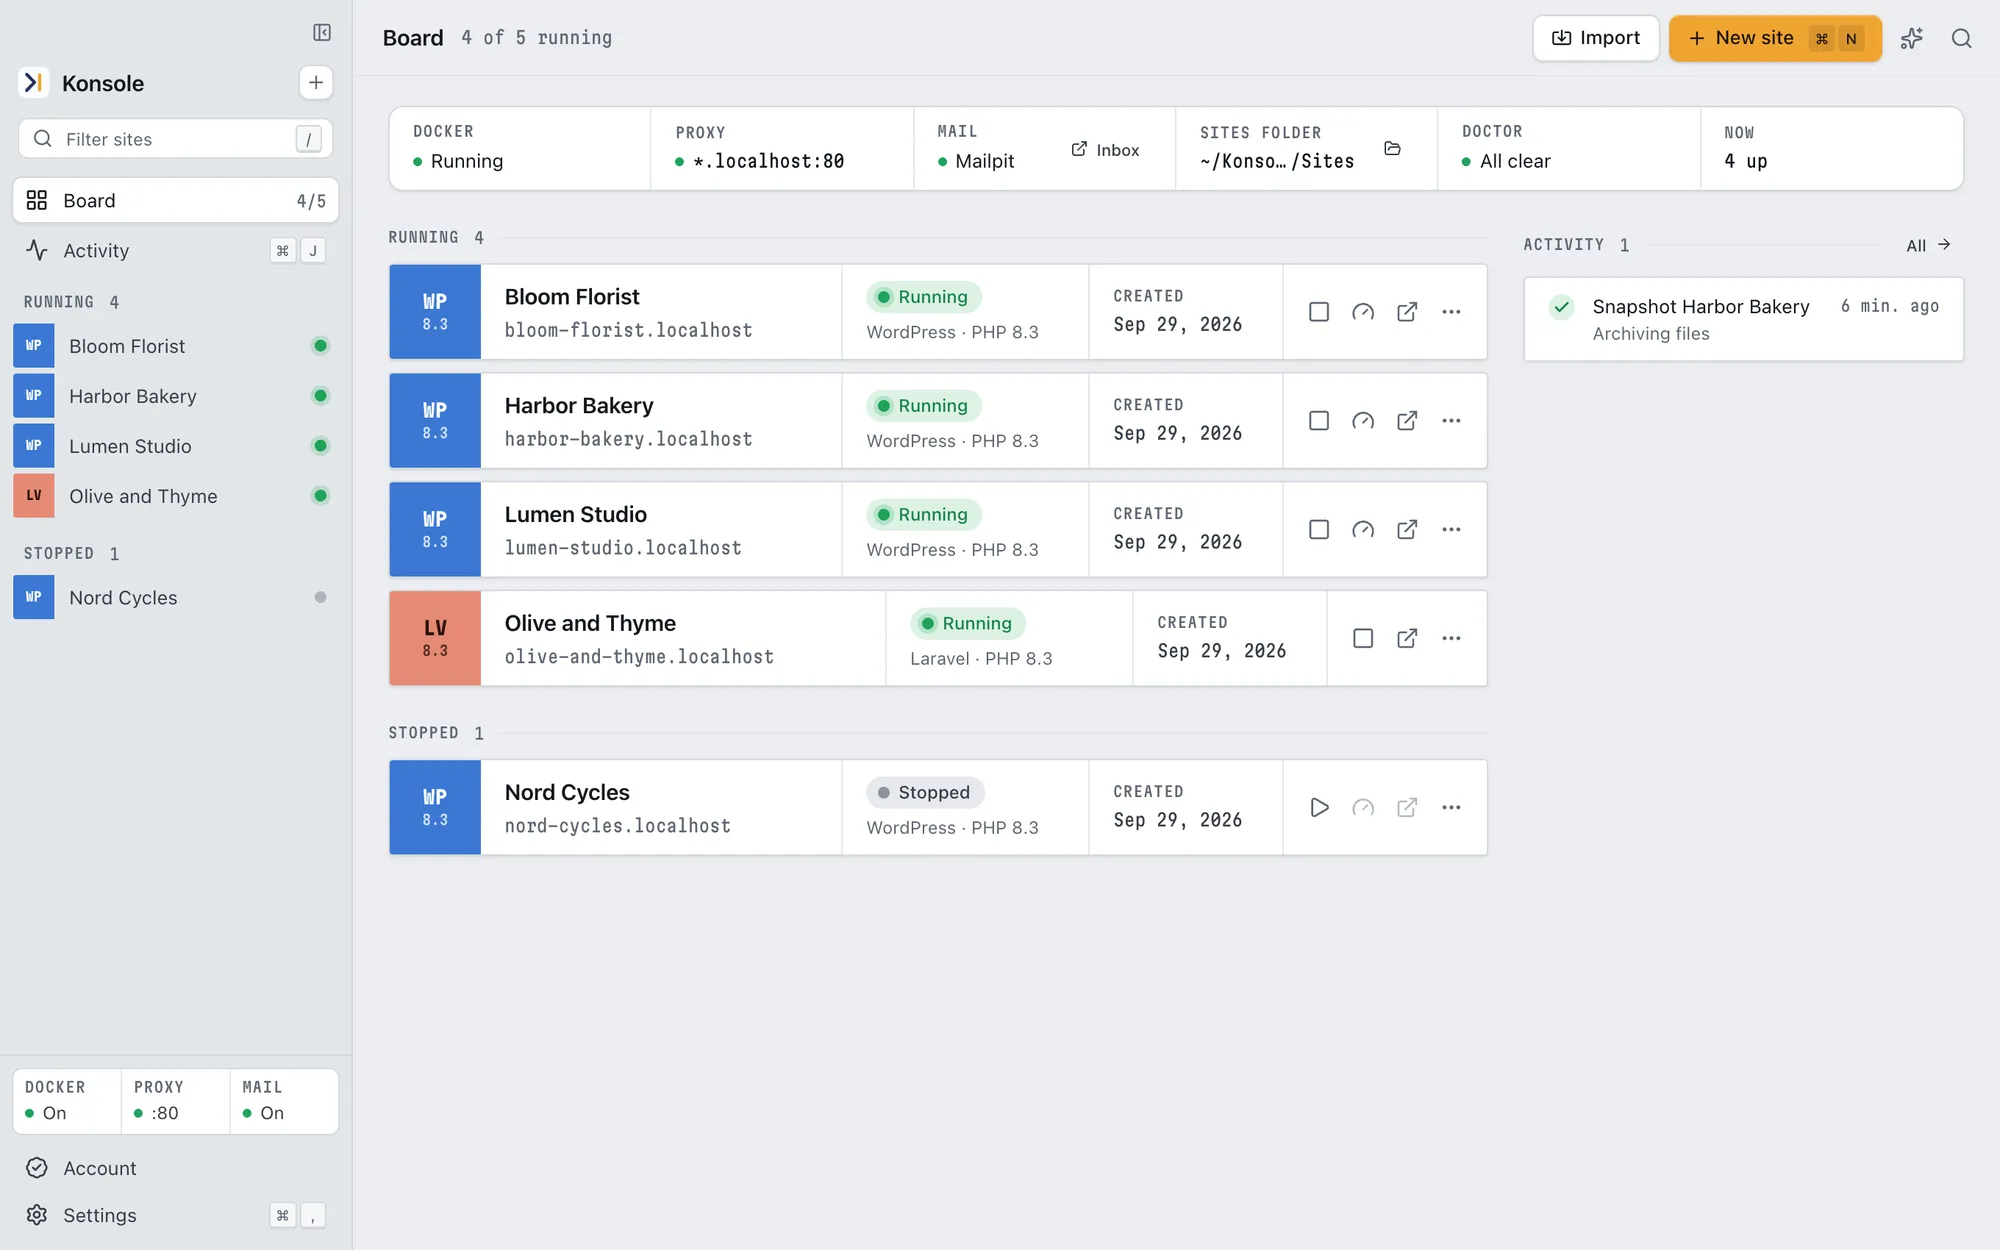This screenshot has width=2000, height=1250.
Task: Click the orange LV Olive and Thyme badge
Action: pos(435,638)
